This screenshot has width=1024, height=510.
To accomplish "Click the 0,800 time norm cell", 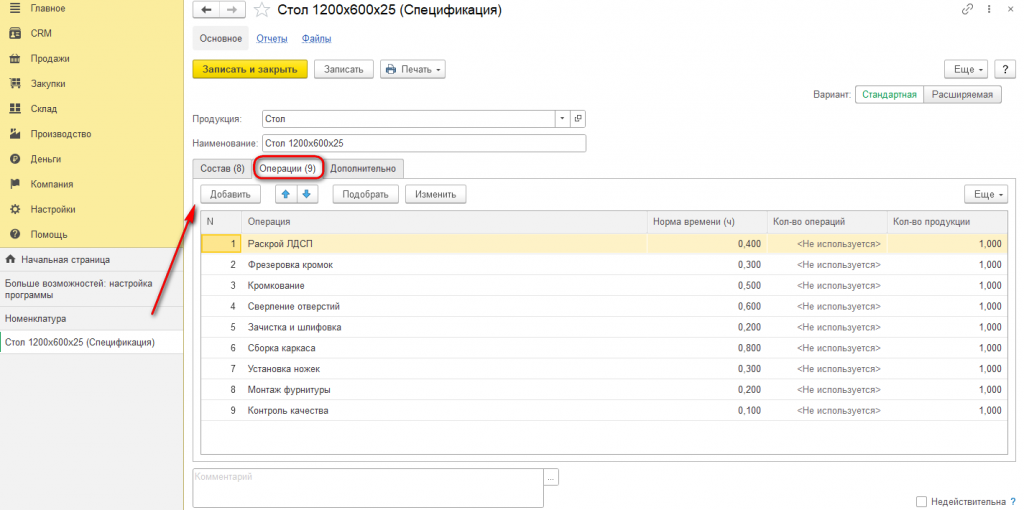I will [x=707, y=348].
